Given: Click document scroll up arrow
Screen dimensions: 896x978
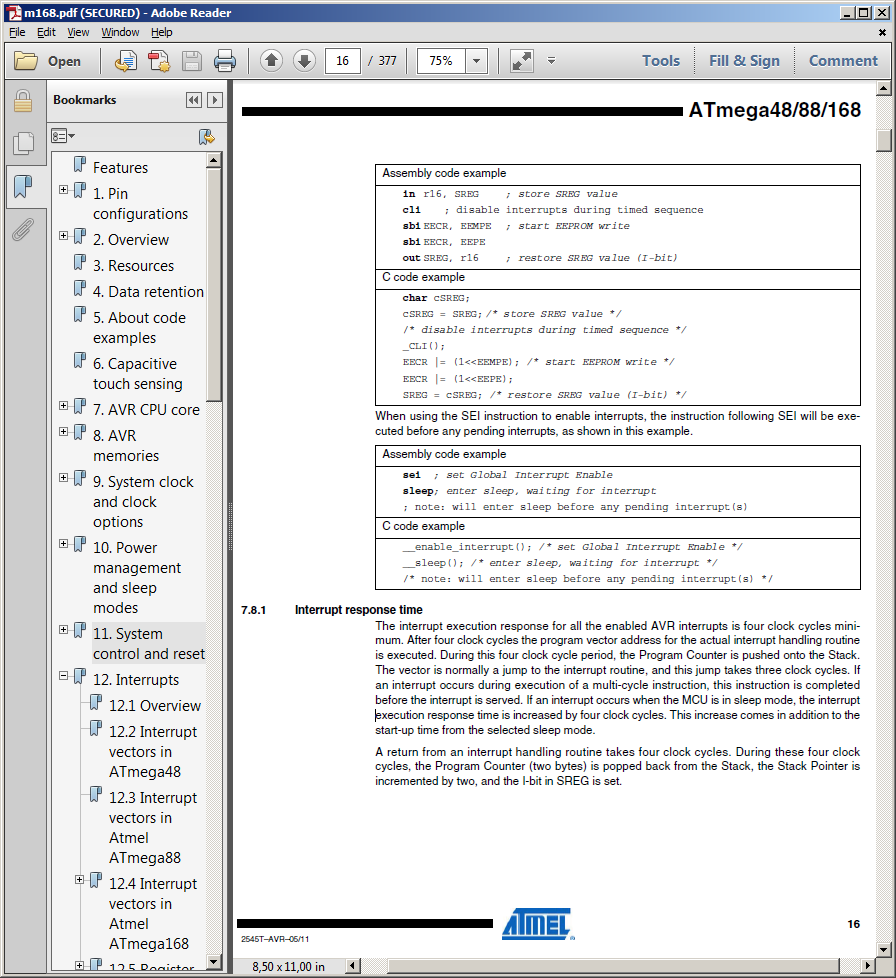Looking at the screenshot, I should [x=884, y=89].
